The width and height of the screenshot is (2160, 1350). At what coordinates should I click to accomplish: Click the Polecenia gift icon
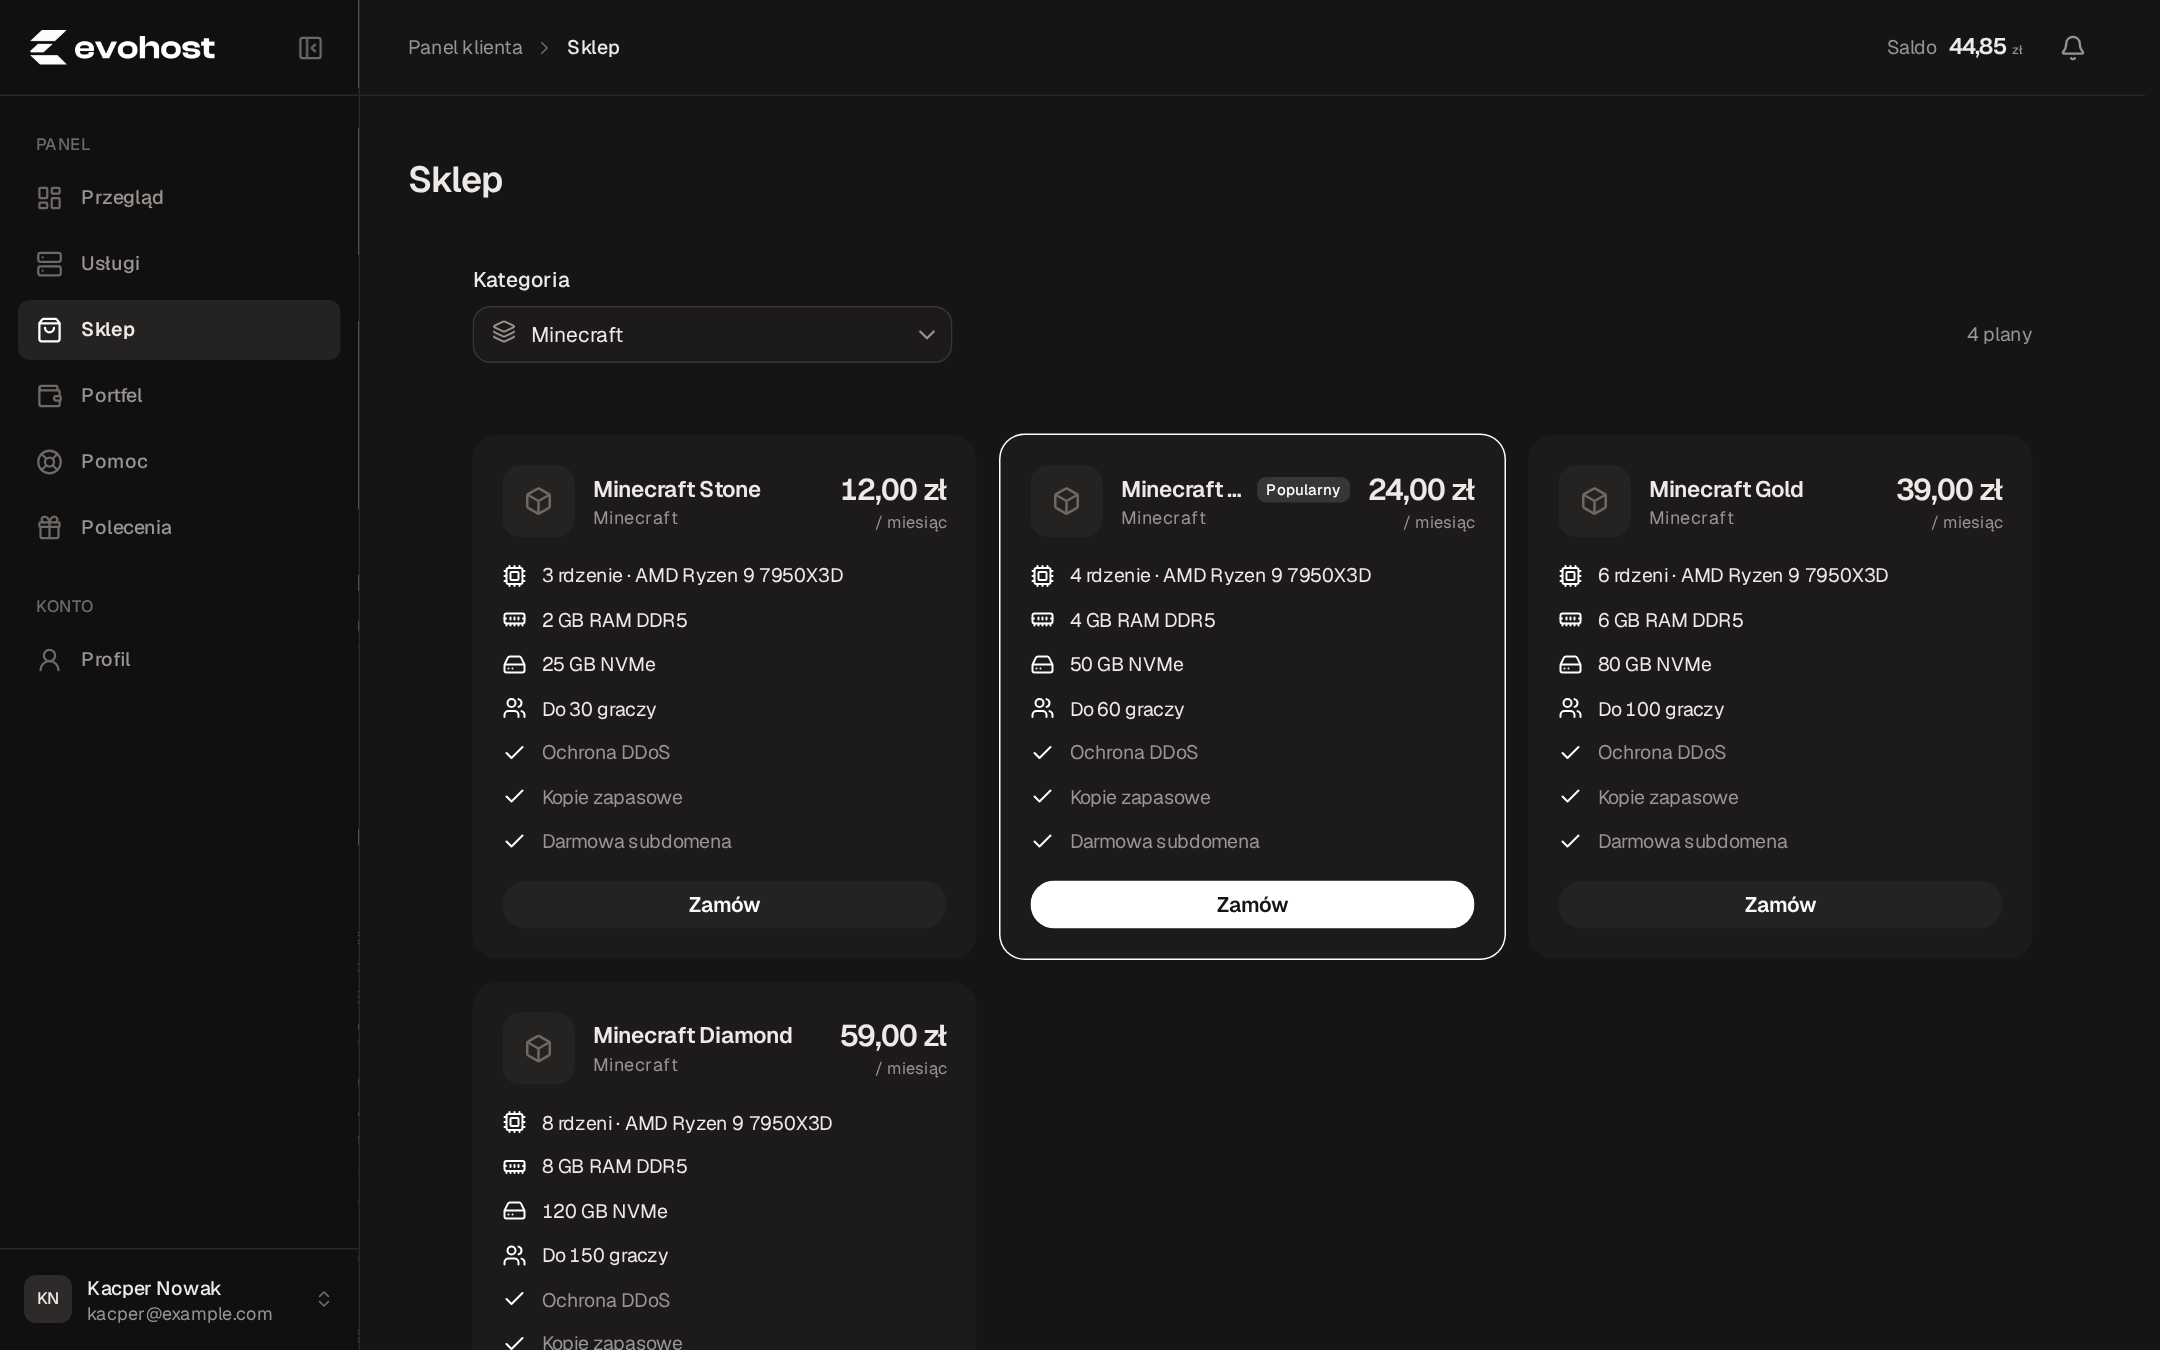(x=49, y=528)
